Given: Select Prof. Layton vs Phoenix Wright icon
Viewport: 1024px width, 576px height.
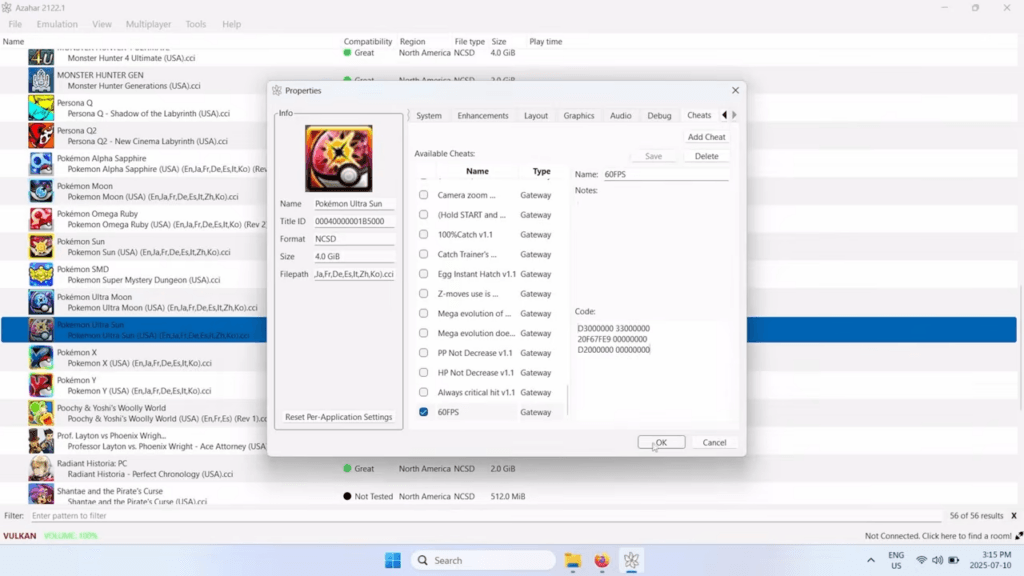Looking at the screenshot, I should [40, 441].
